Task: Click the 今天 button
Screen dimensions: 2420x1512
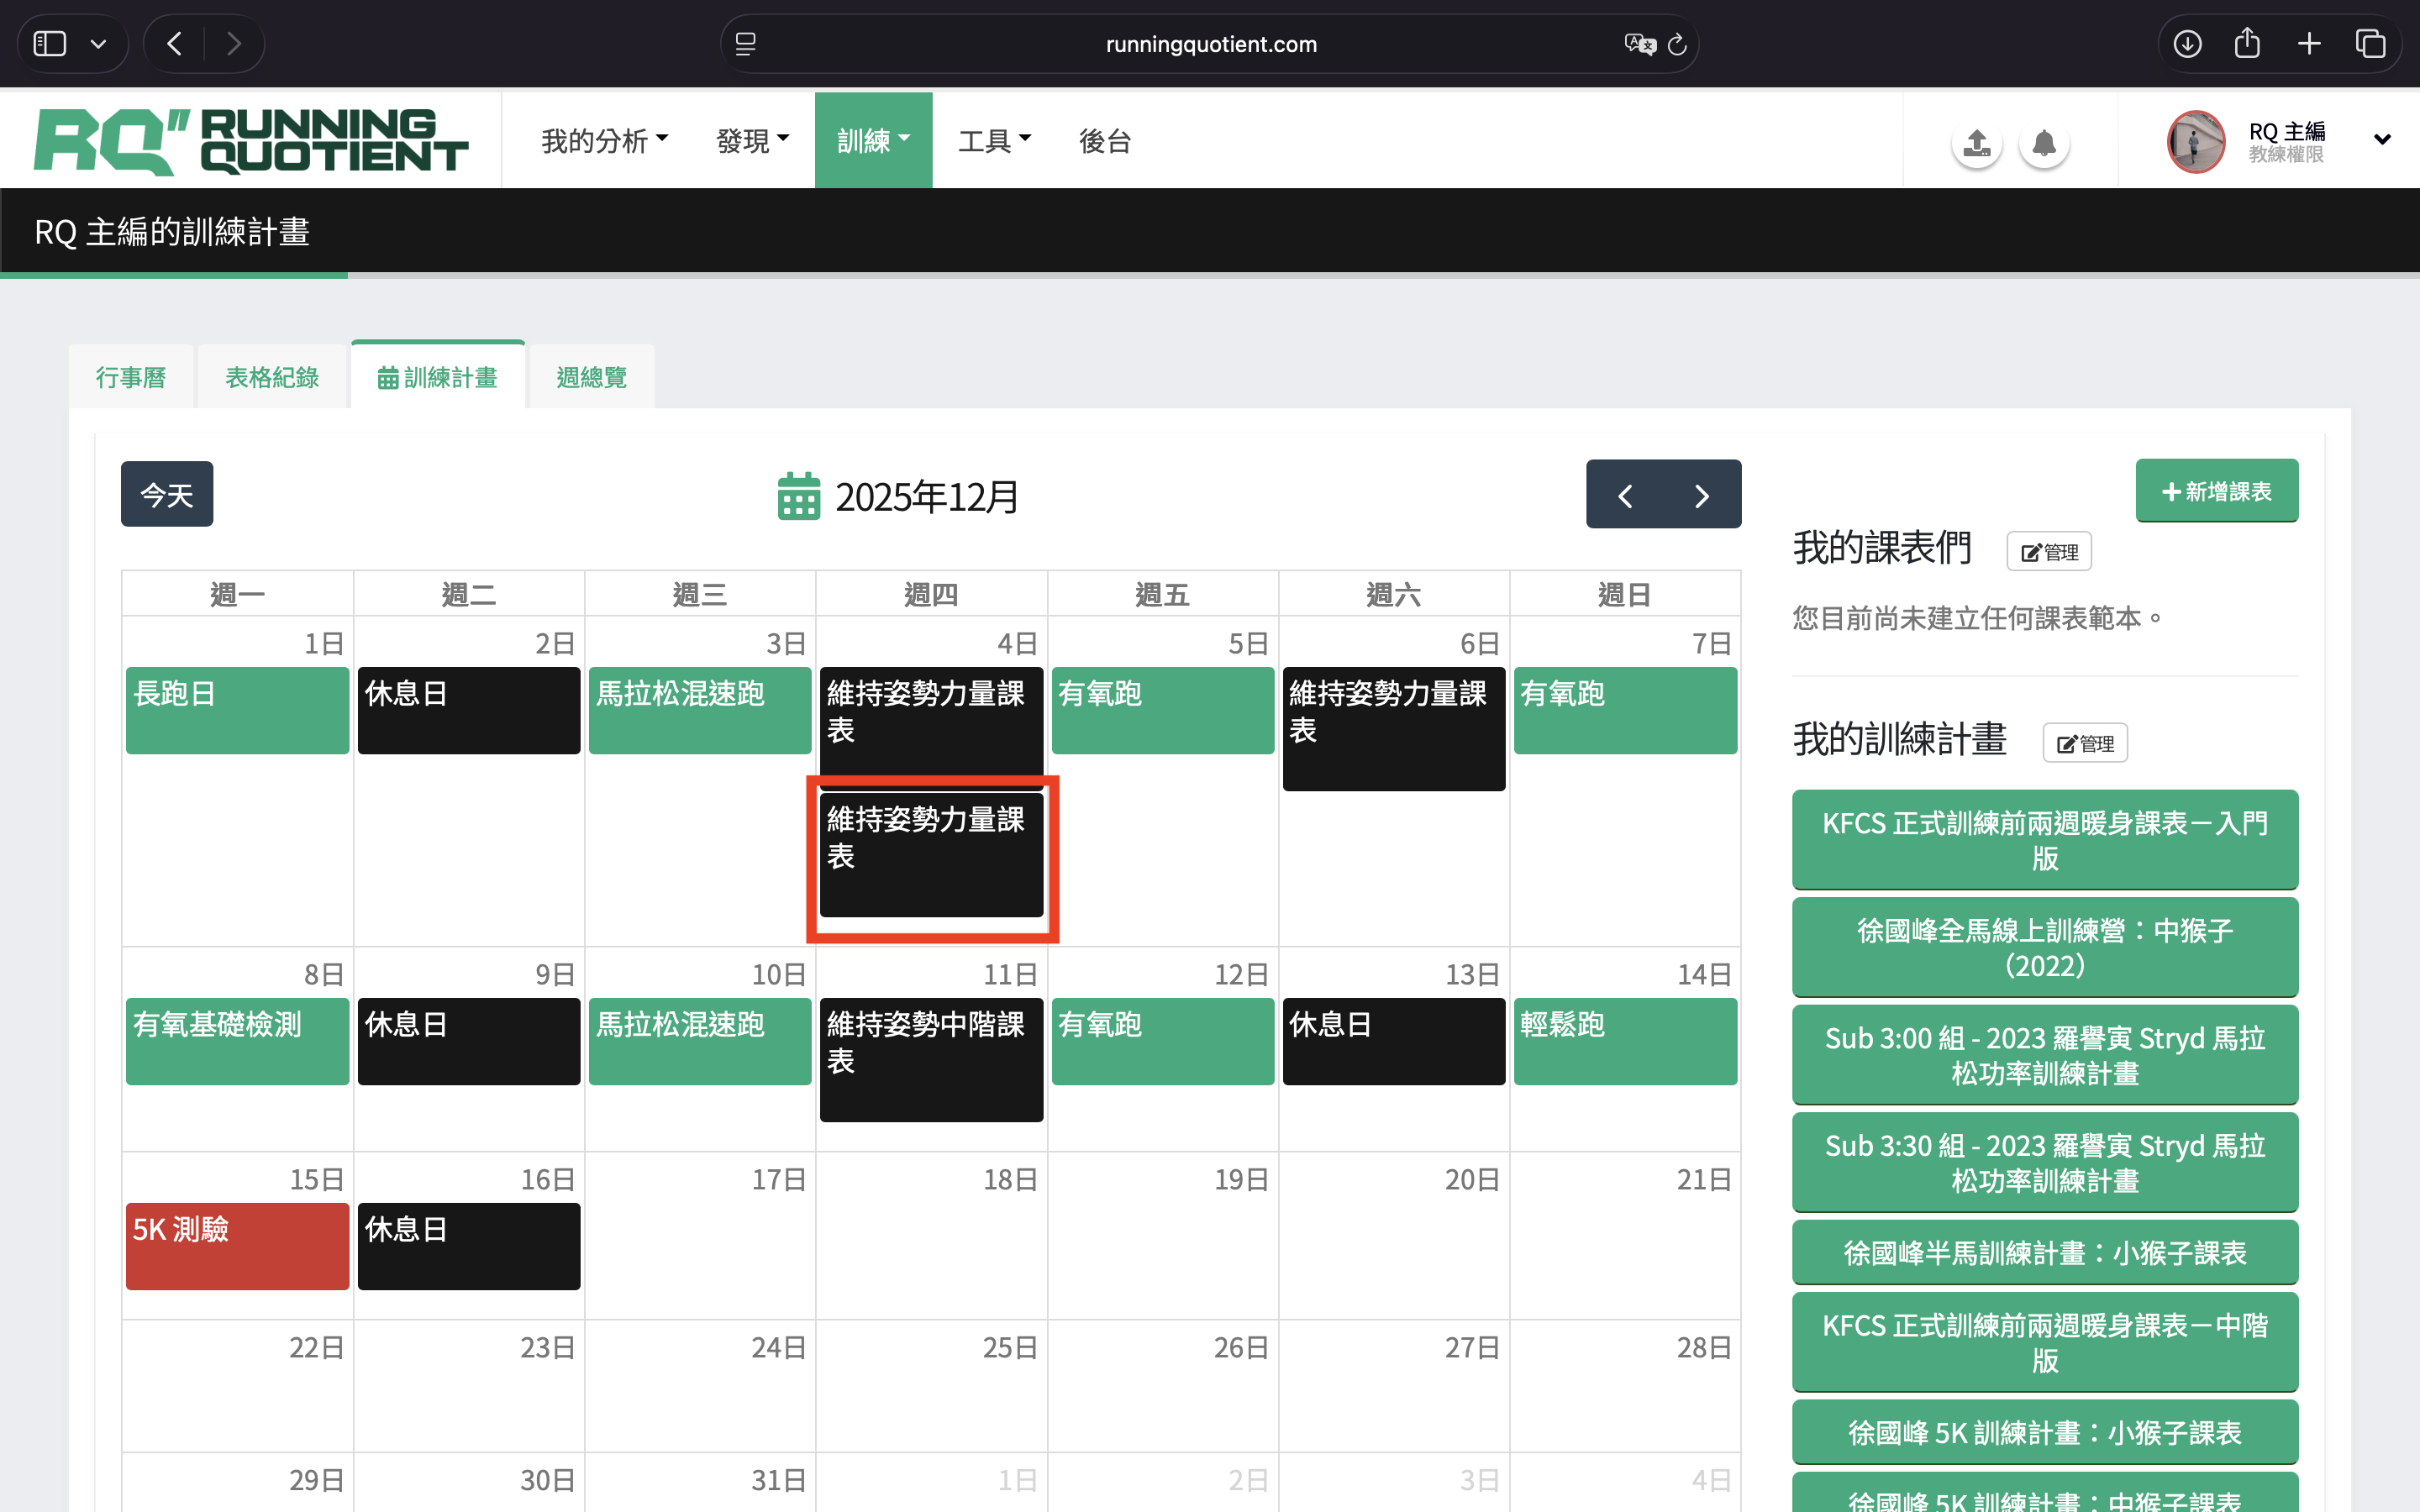Action: click(x=167, y=494)
